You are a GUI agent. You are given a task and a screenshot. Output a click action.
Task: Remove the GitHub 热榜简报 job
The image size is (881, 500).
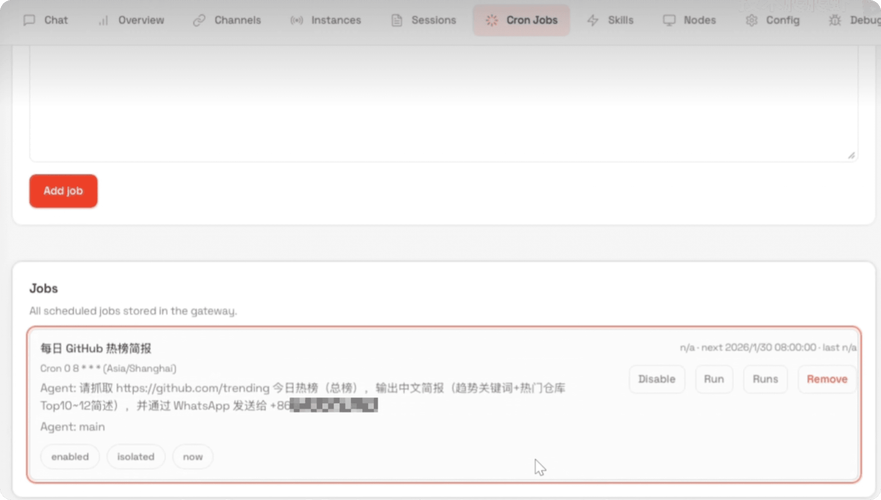(x=827, y=379)
